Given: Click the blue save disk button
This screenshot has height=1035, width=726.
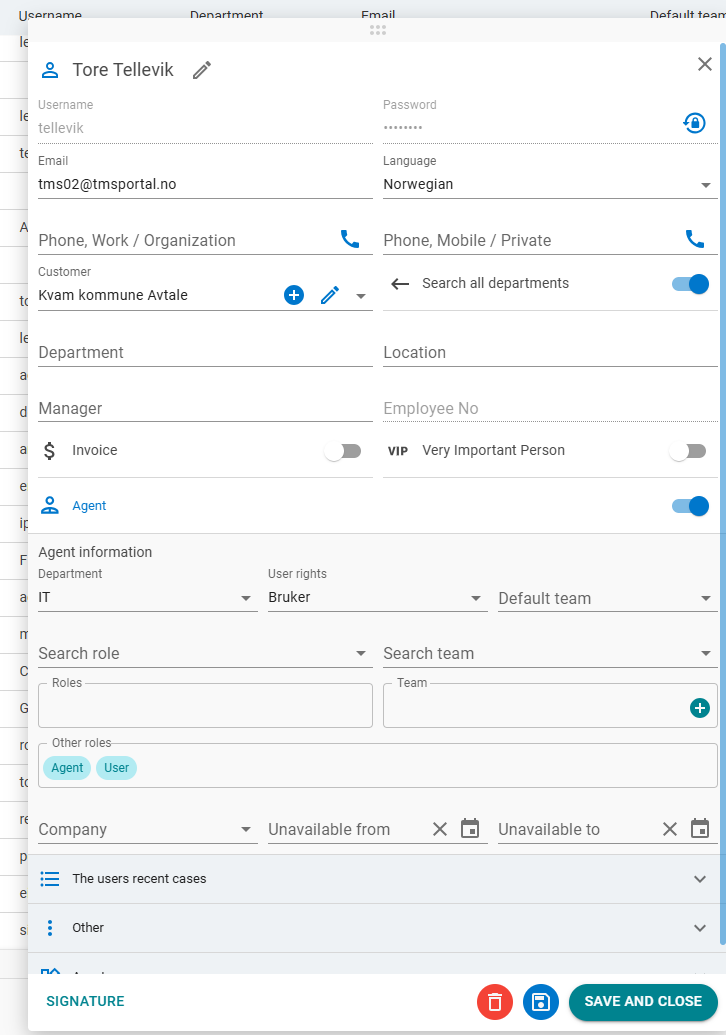Looking at the screenshot, I should (x=540, y=1001).
